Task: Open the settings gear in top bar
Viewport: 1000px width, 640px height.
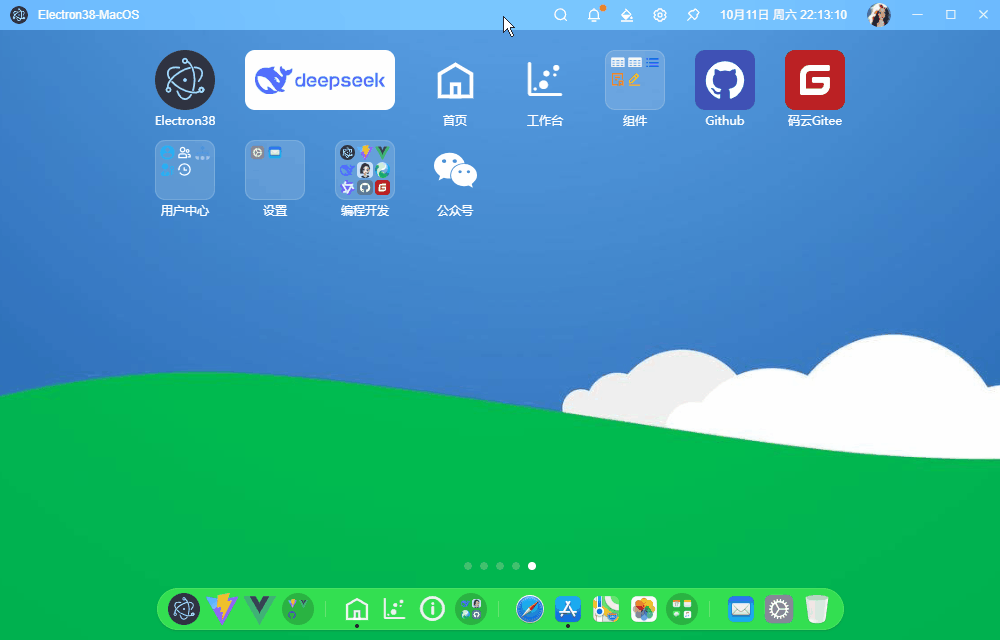Action: [660, 15]
